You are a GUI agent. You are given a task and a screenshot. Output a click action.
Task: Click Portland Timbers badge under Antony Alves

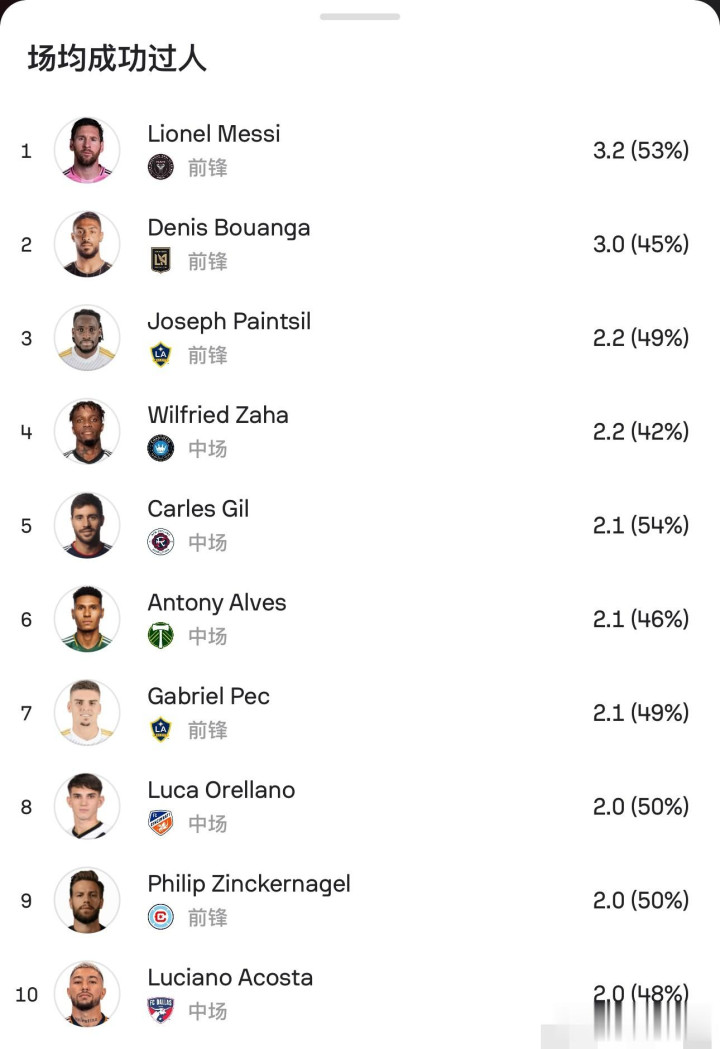point(160,636)
